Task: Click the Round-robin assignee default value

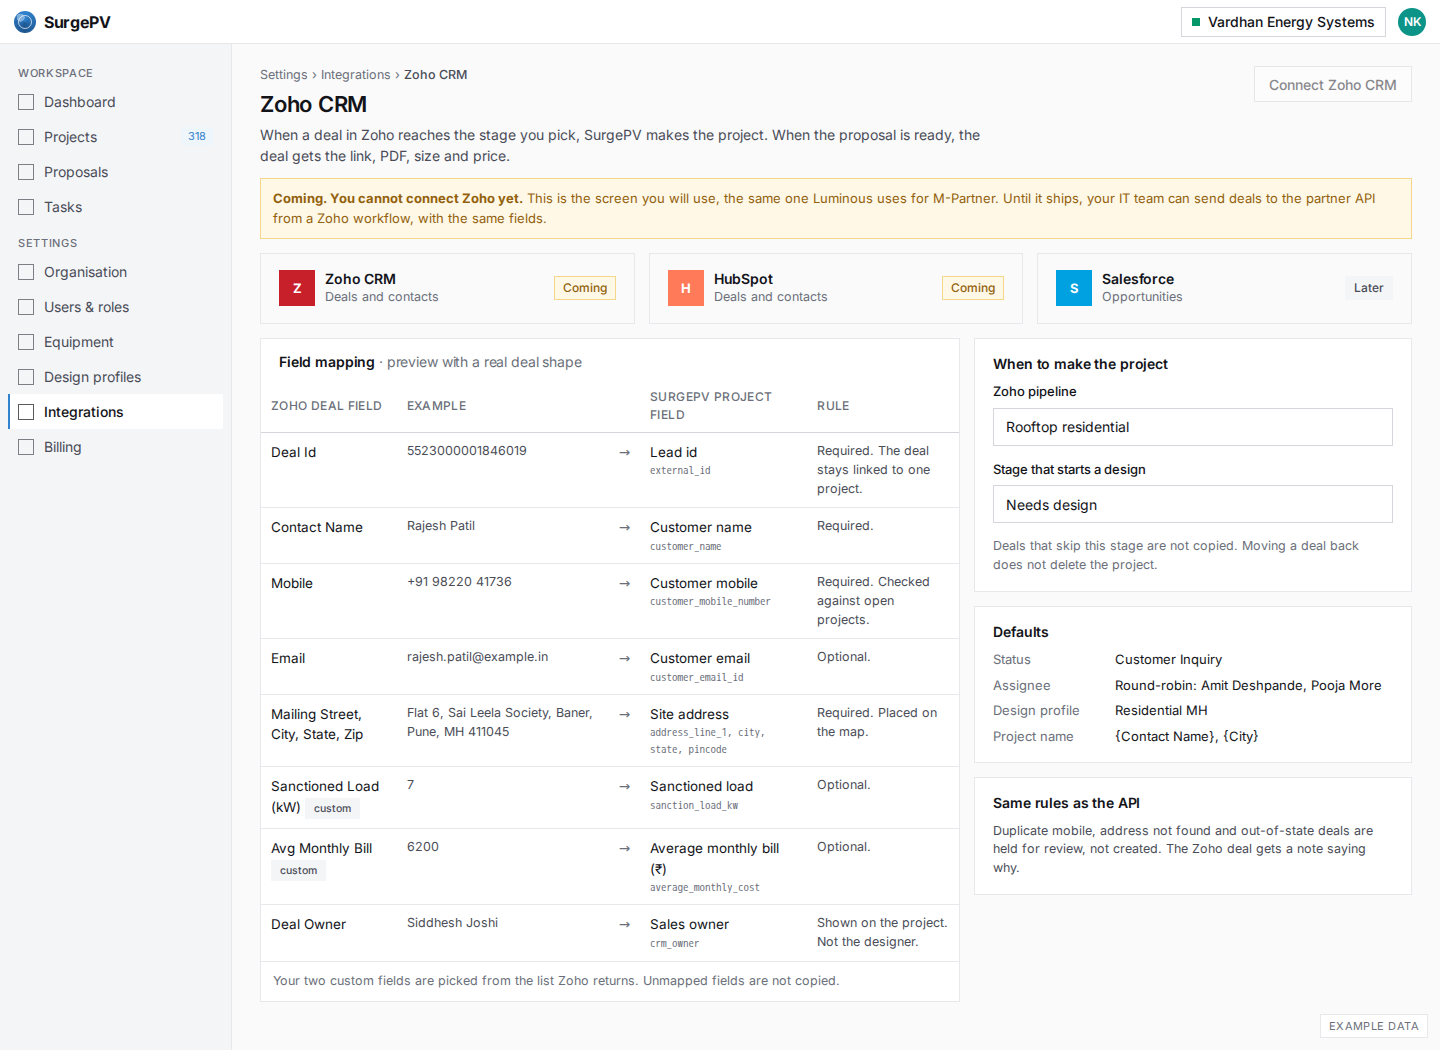Action: [x=1248, y=686]
